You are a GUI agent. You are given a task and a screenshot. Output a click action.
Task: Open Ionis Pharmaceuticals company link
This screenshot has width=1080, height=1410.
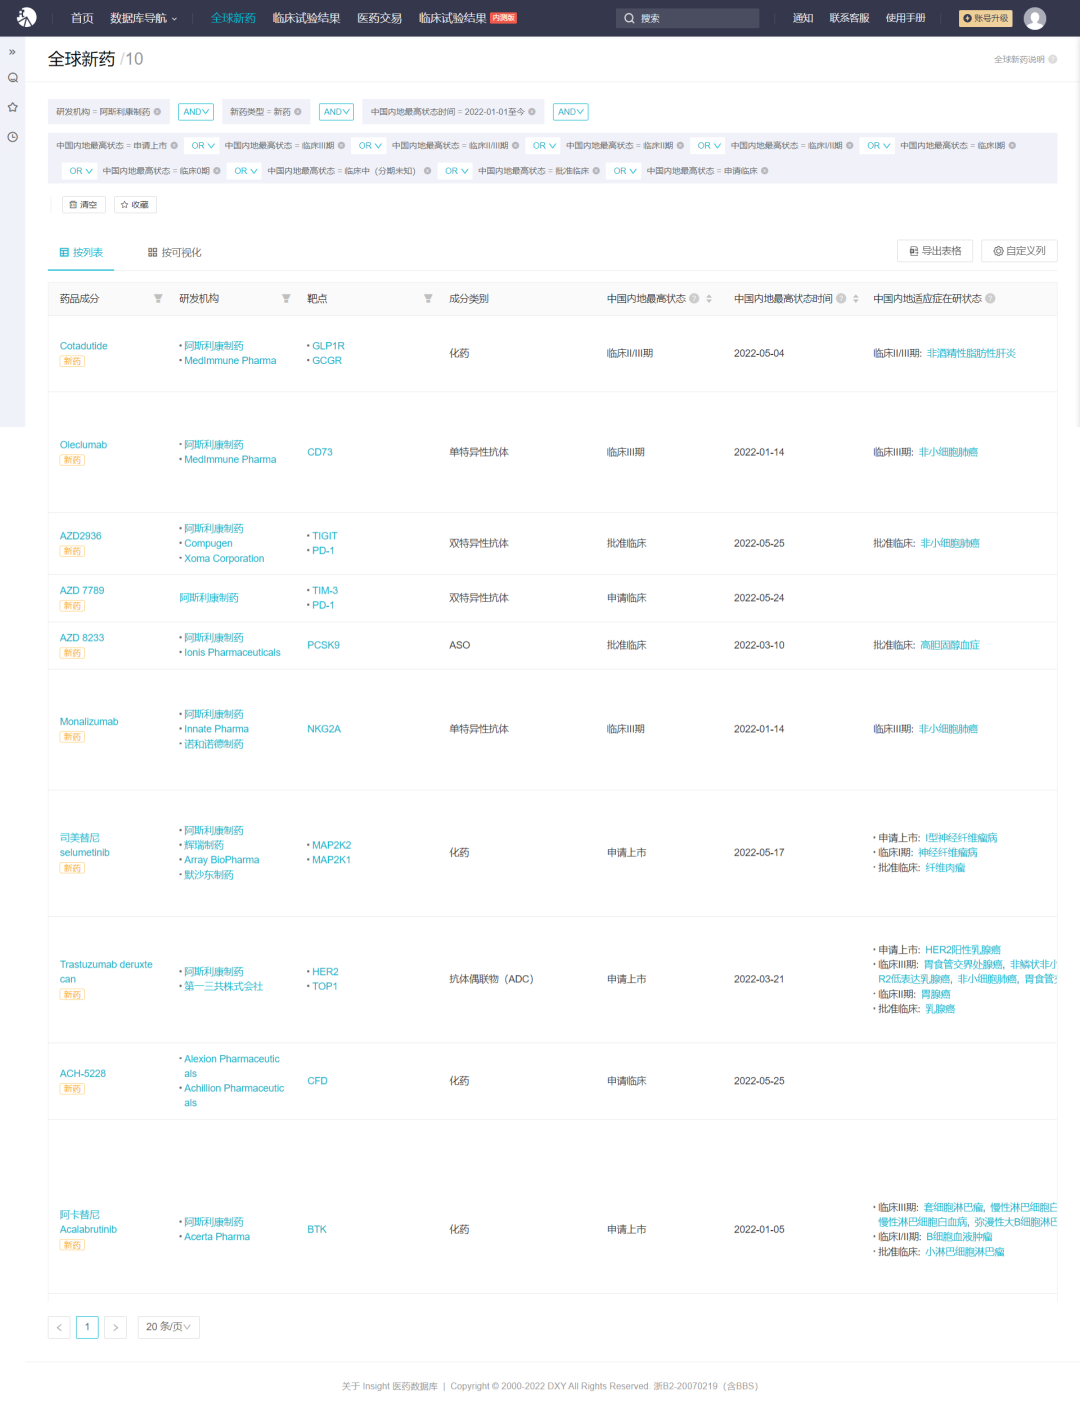232,653
